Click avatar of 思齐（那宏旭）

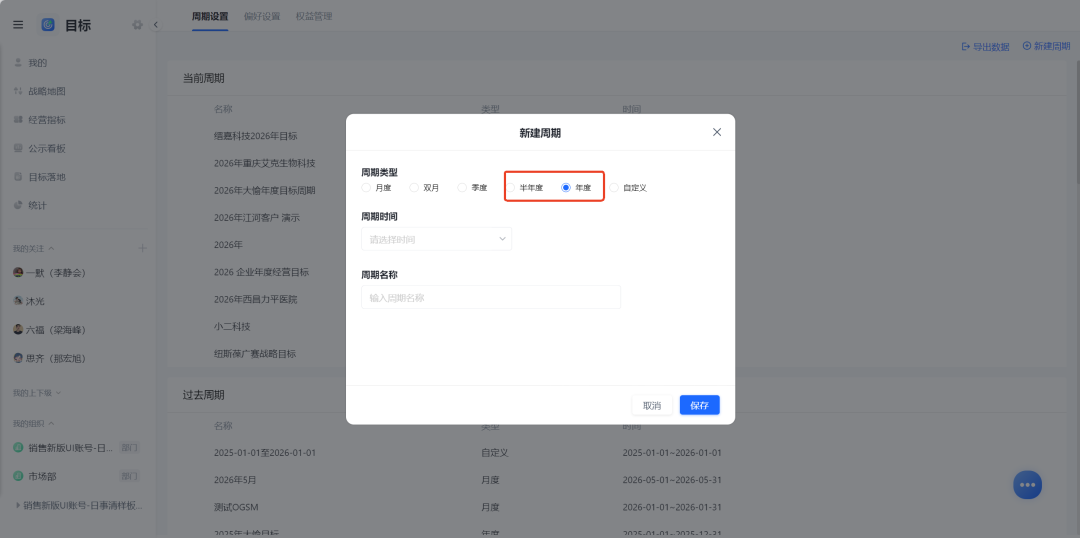coord(19,358)
